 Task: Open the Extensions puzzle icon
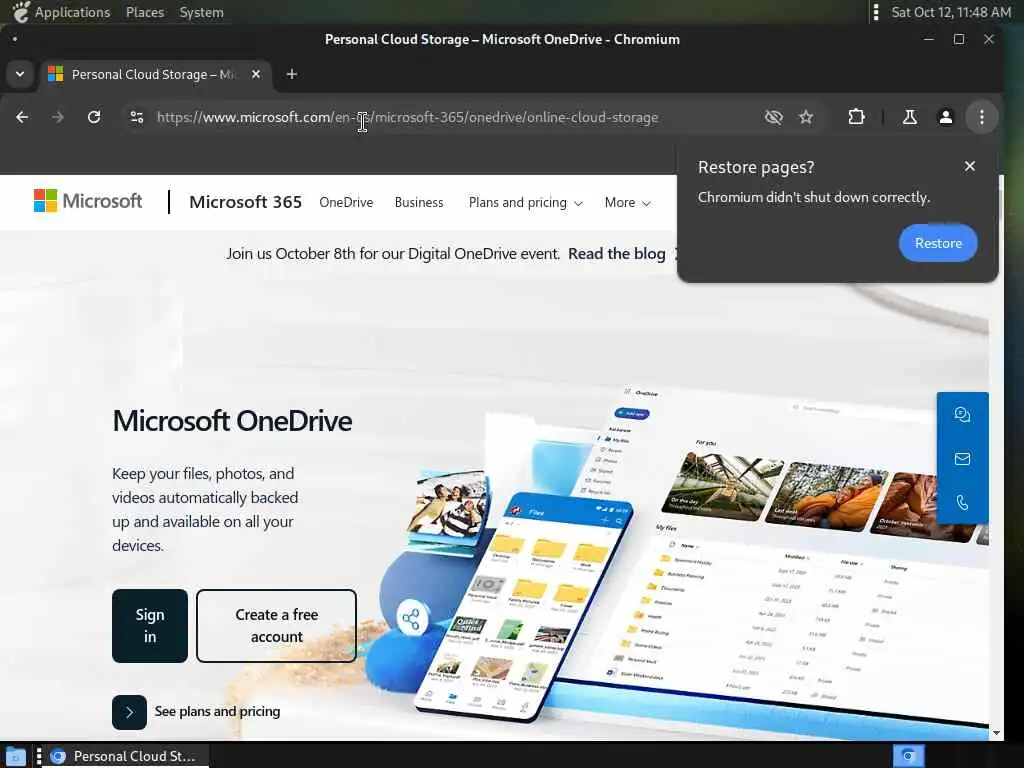coord(856,118)
